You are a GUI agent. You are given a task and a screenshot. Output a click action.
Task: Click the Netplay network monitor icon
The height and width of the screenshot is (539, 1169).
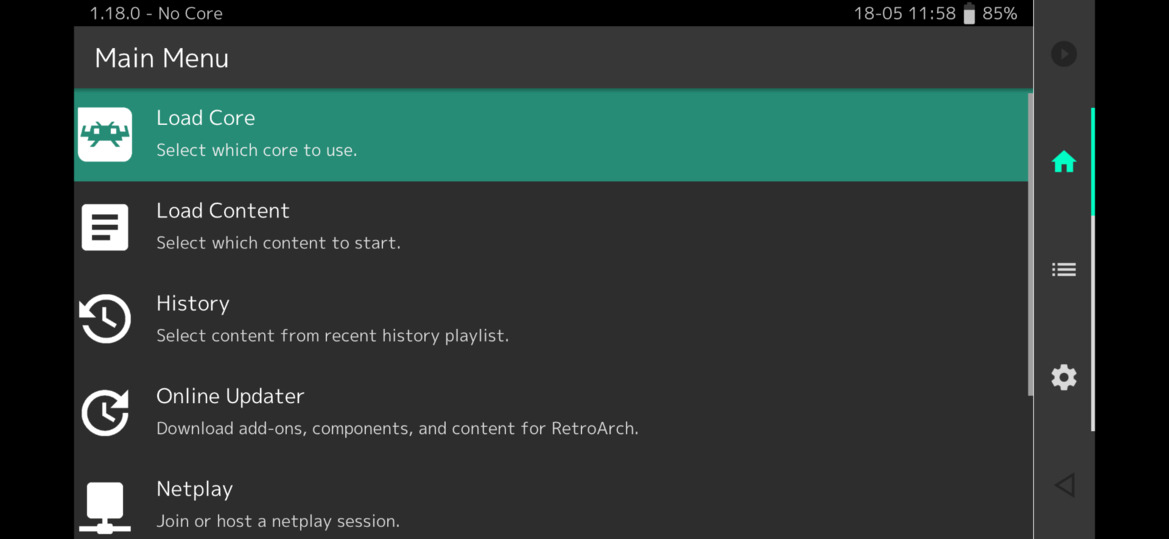105,506
